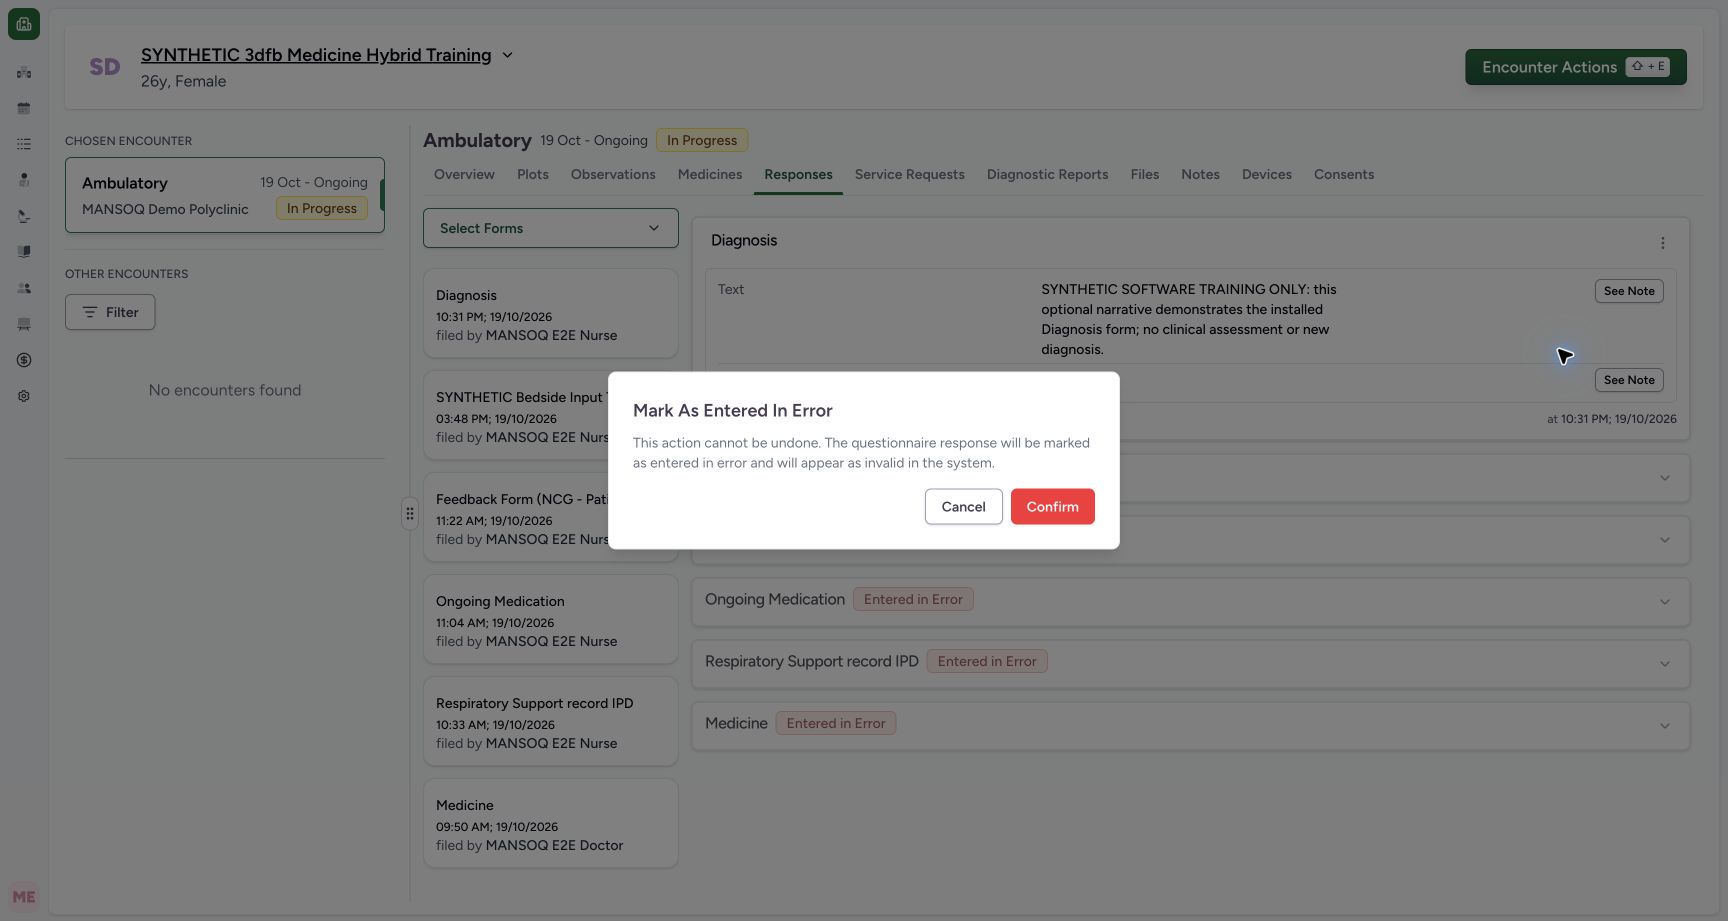Image resolution: width=1728 pixels, height=921 pixels.
Task: Open the Consents tab
Action: click(1344, 174)
